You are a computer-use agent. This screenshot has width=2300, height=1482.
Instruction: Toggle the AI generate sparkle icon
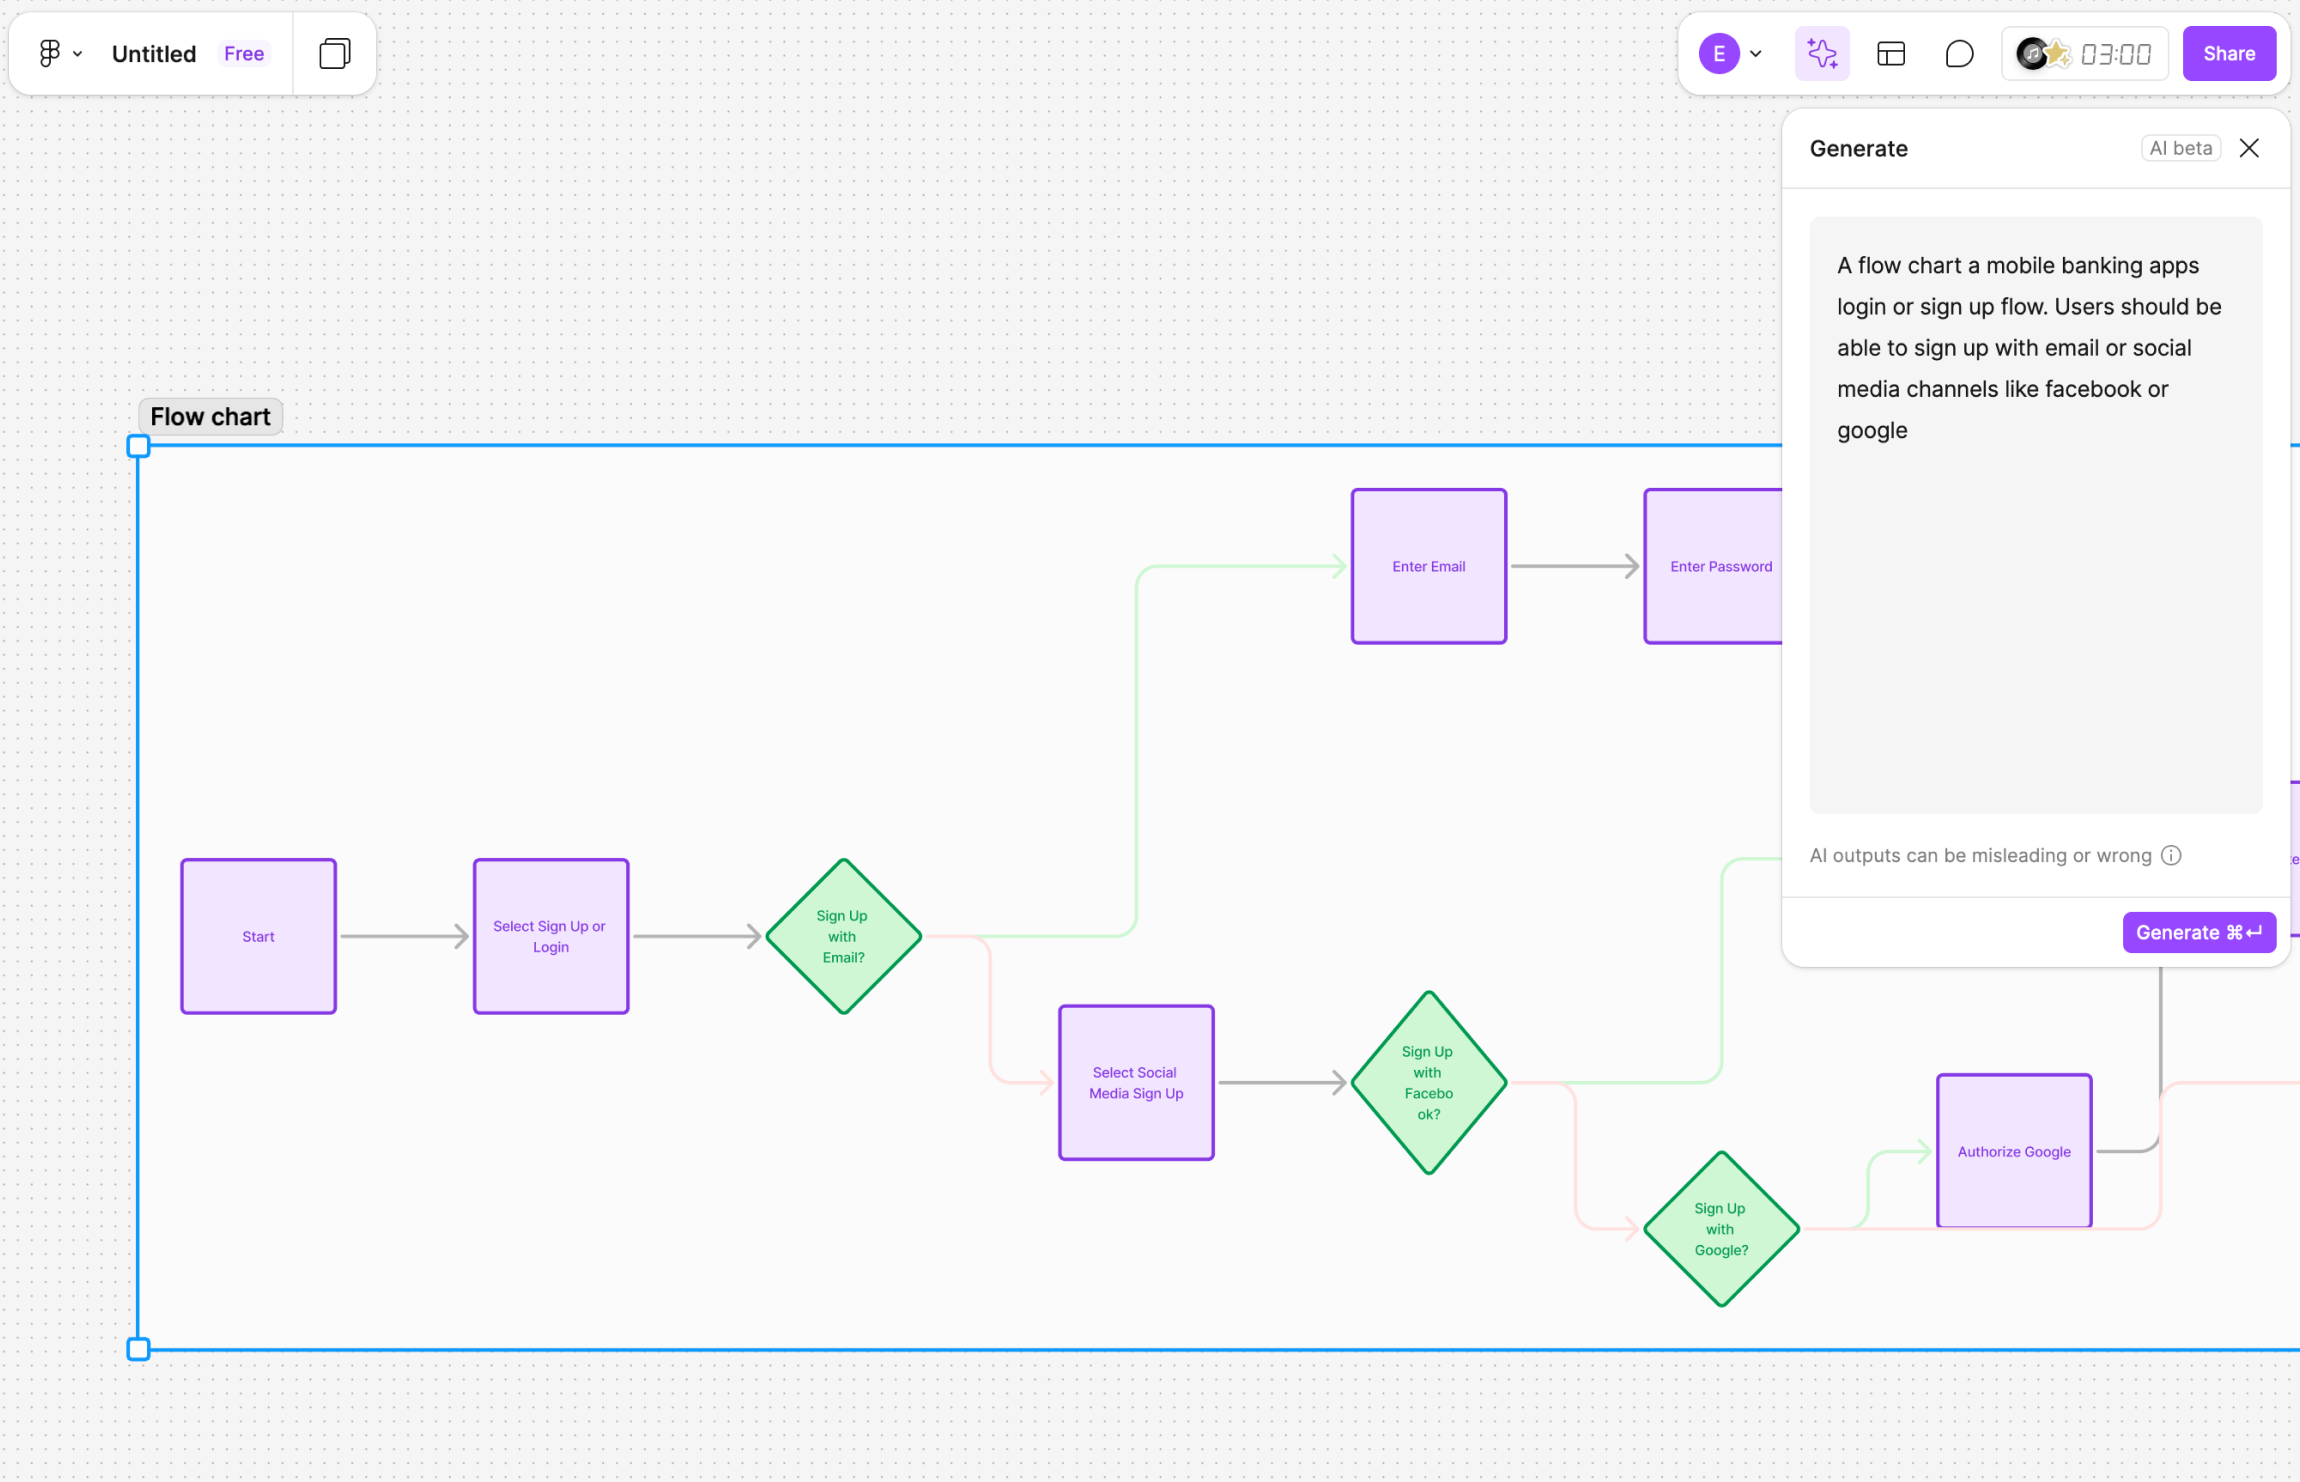click(1822, 54)
